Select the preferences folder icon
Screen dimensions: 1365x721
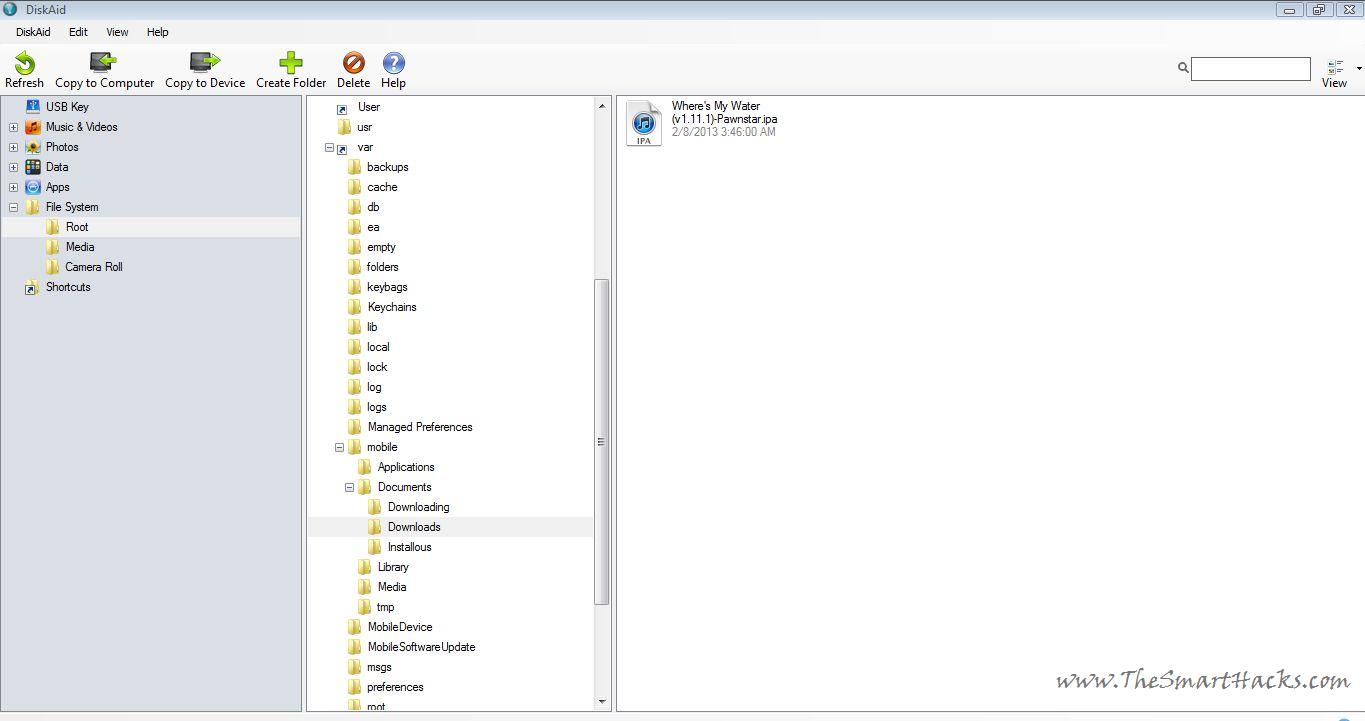pos(354,687)
